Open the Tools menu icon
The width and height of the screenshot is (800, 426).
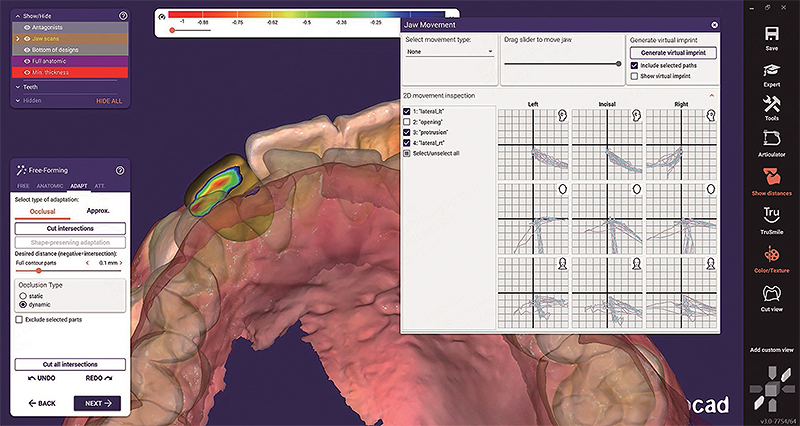coord(771,105)
